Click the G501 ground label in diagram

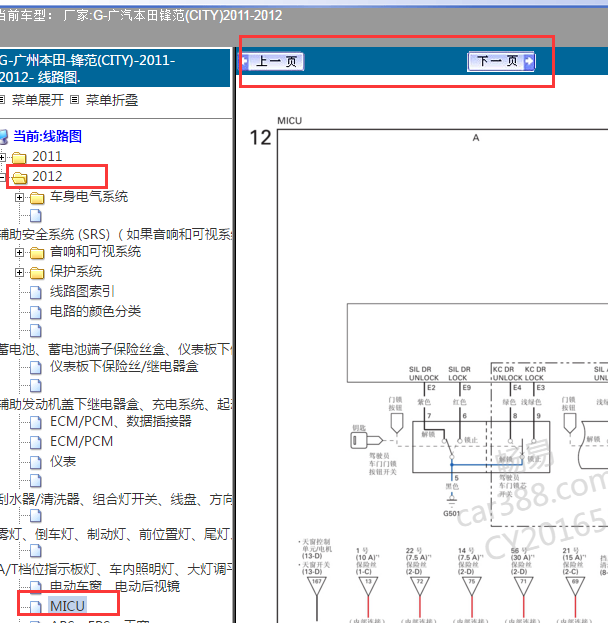coord(451,514)
